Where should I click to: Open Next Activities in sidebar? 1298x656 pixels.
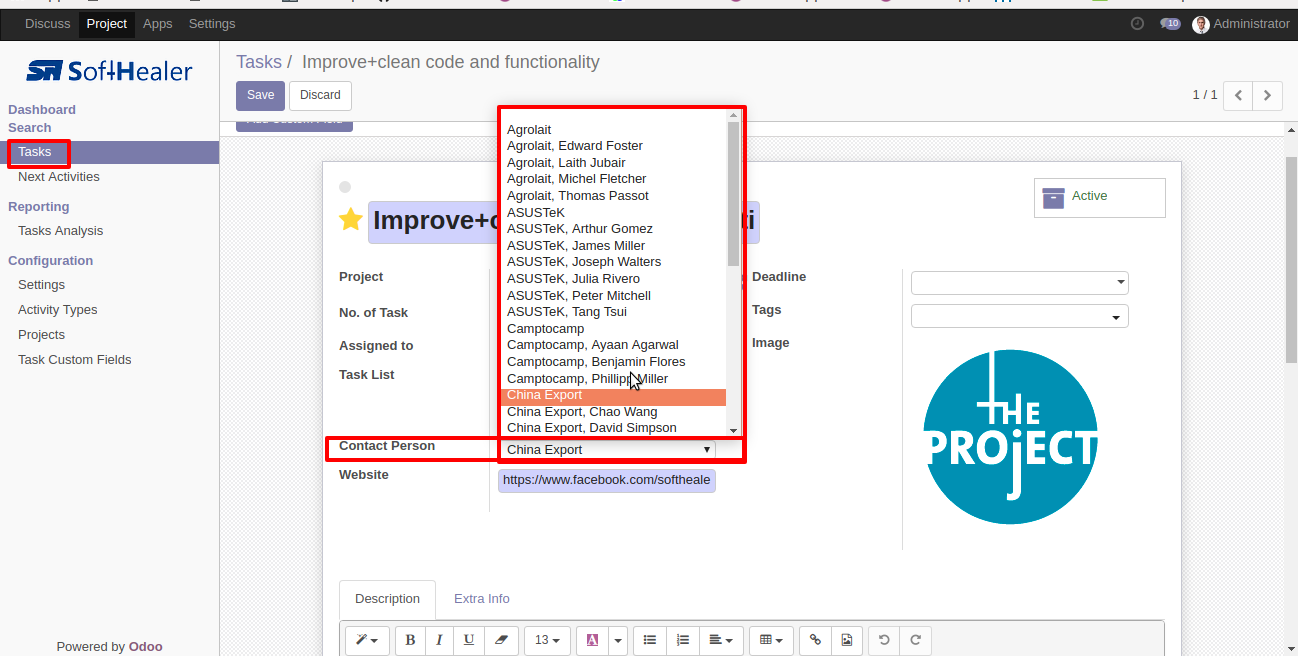[59, 177]
